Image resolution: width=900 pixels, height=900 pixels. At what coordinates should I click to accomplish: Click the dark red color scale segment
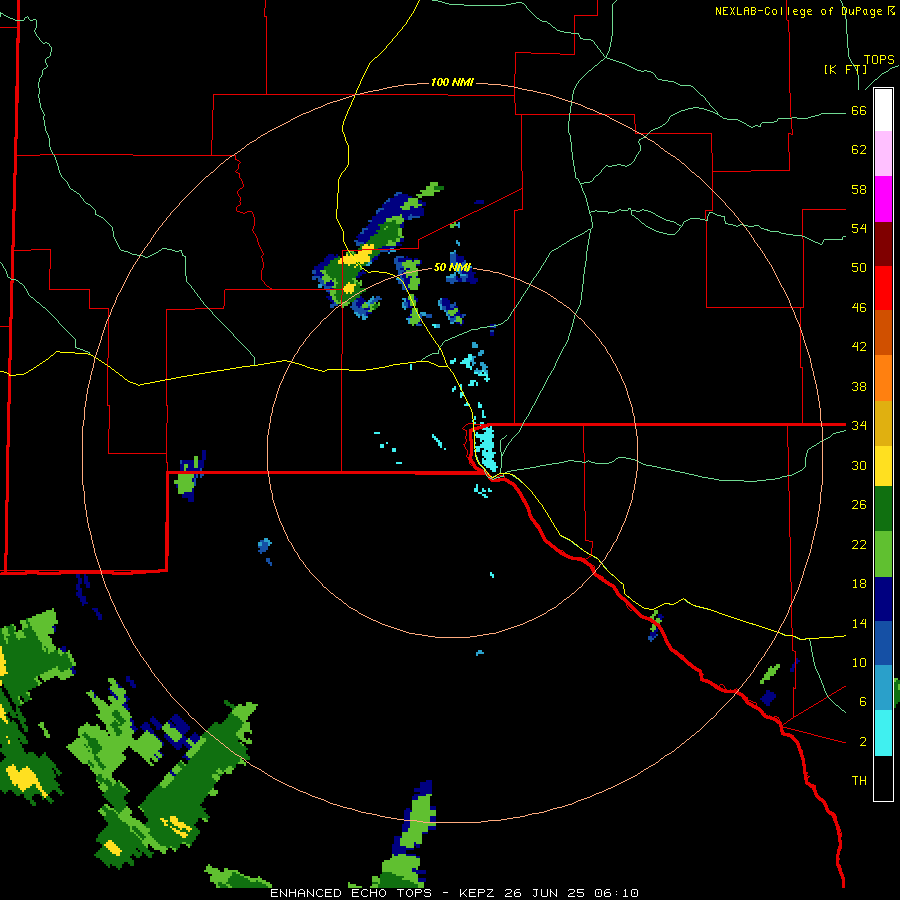point(883,244)
